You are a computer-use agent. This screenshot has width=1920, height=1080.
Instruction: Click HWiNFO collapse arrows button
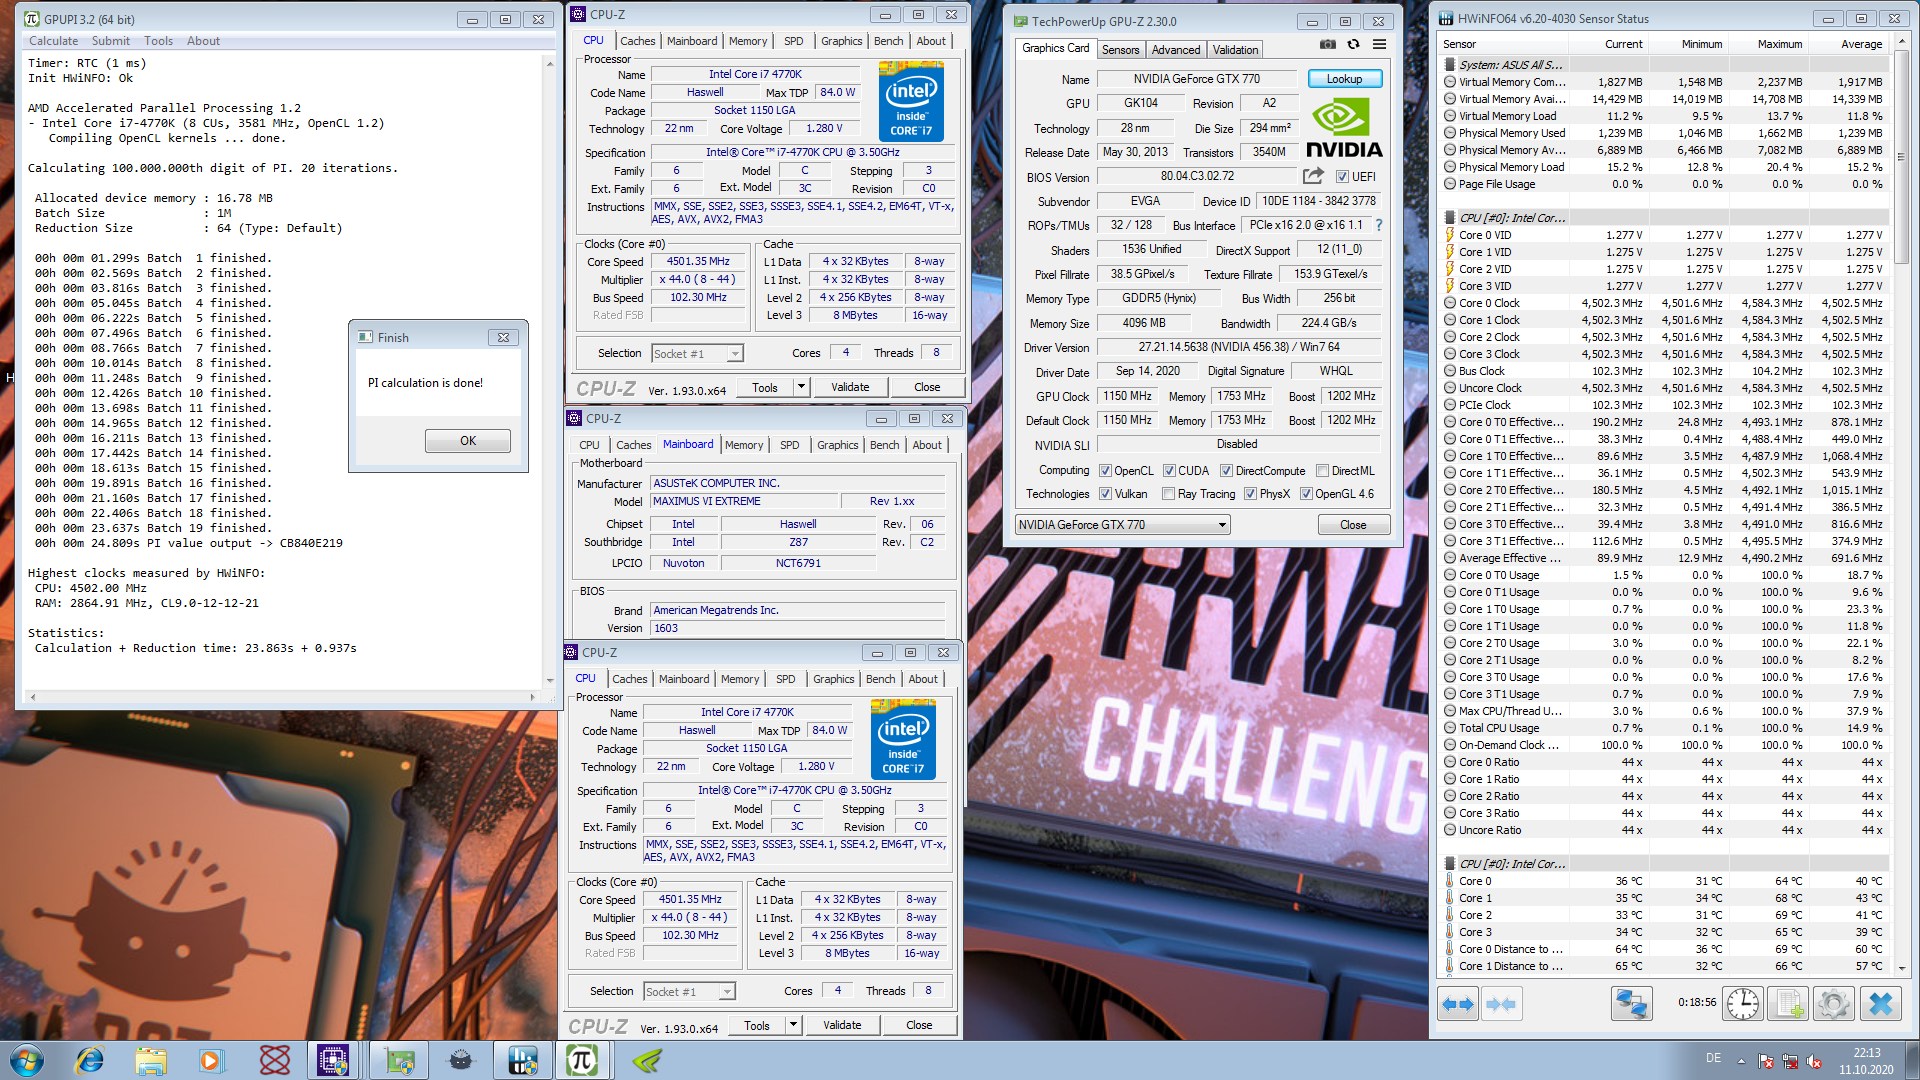click(1501, 1004)
